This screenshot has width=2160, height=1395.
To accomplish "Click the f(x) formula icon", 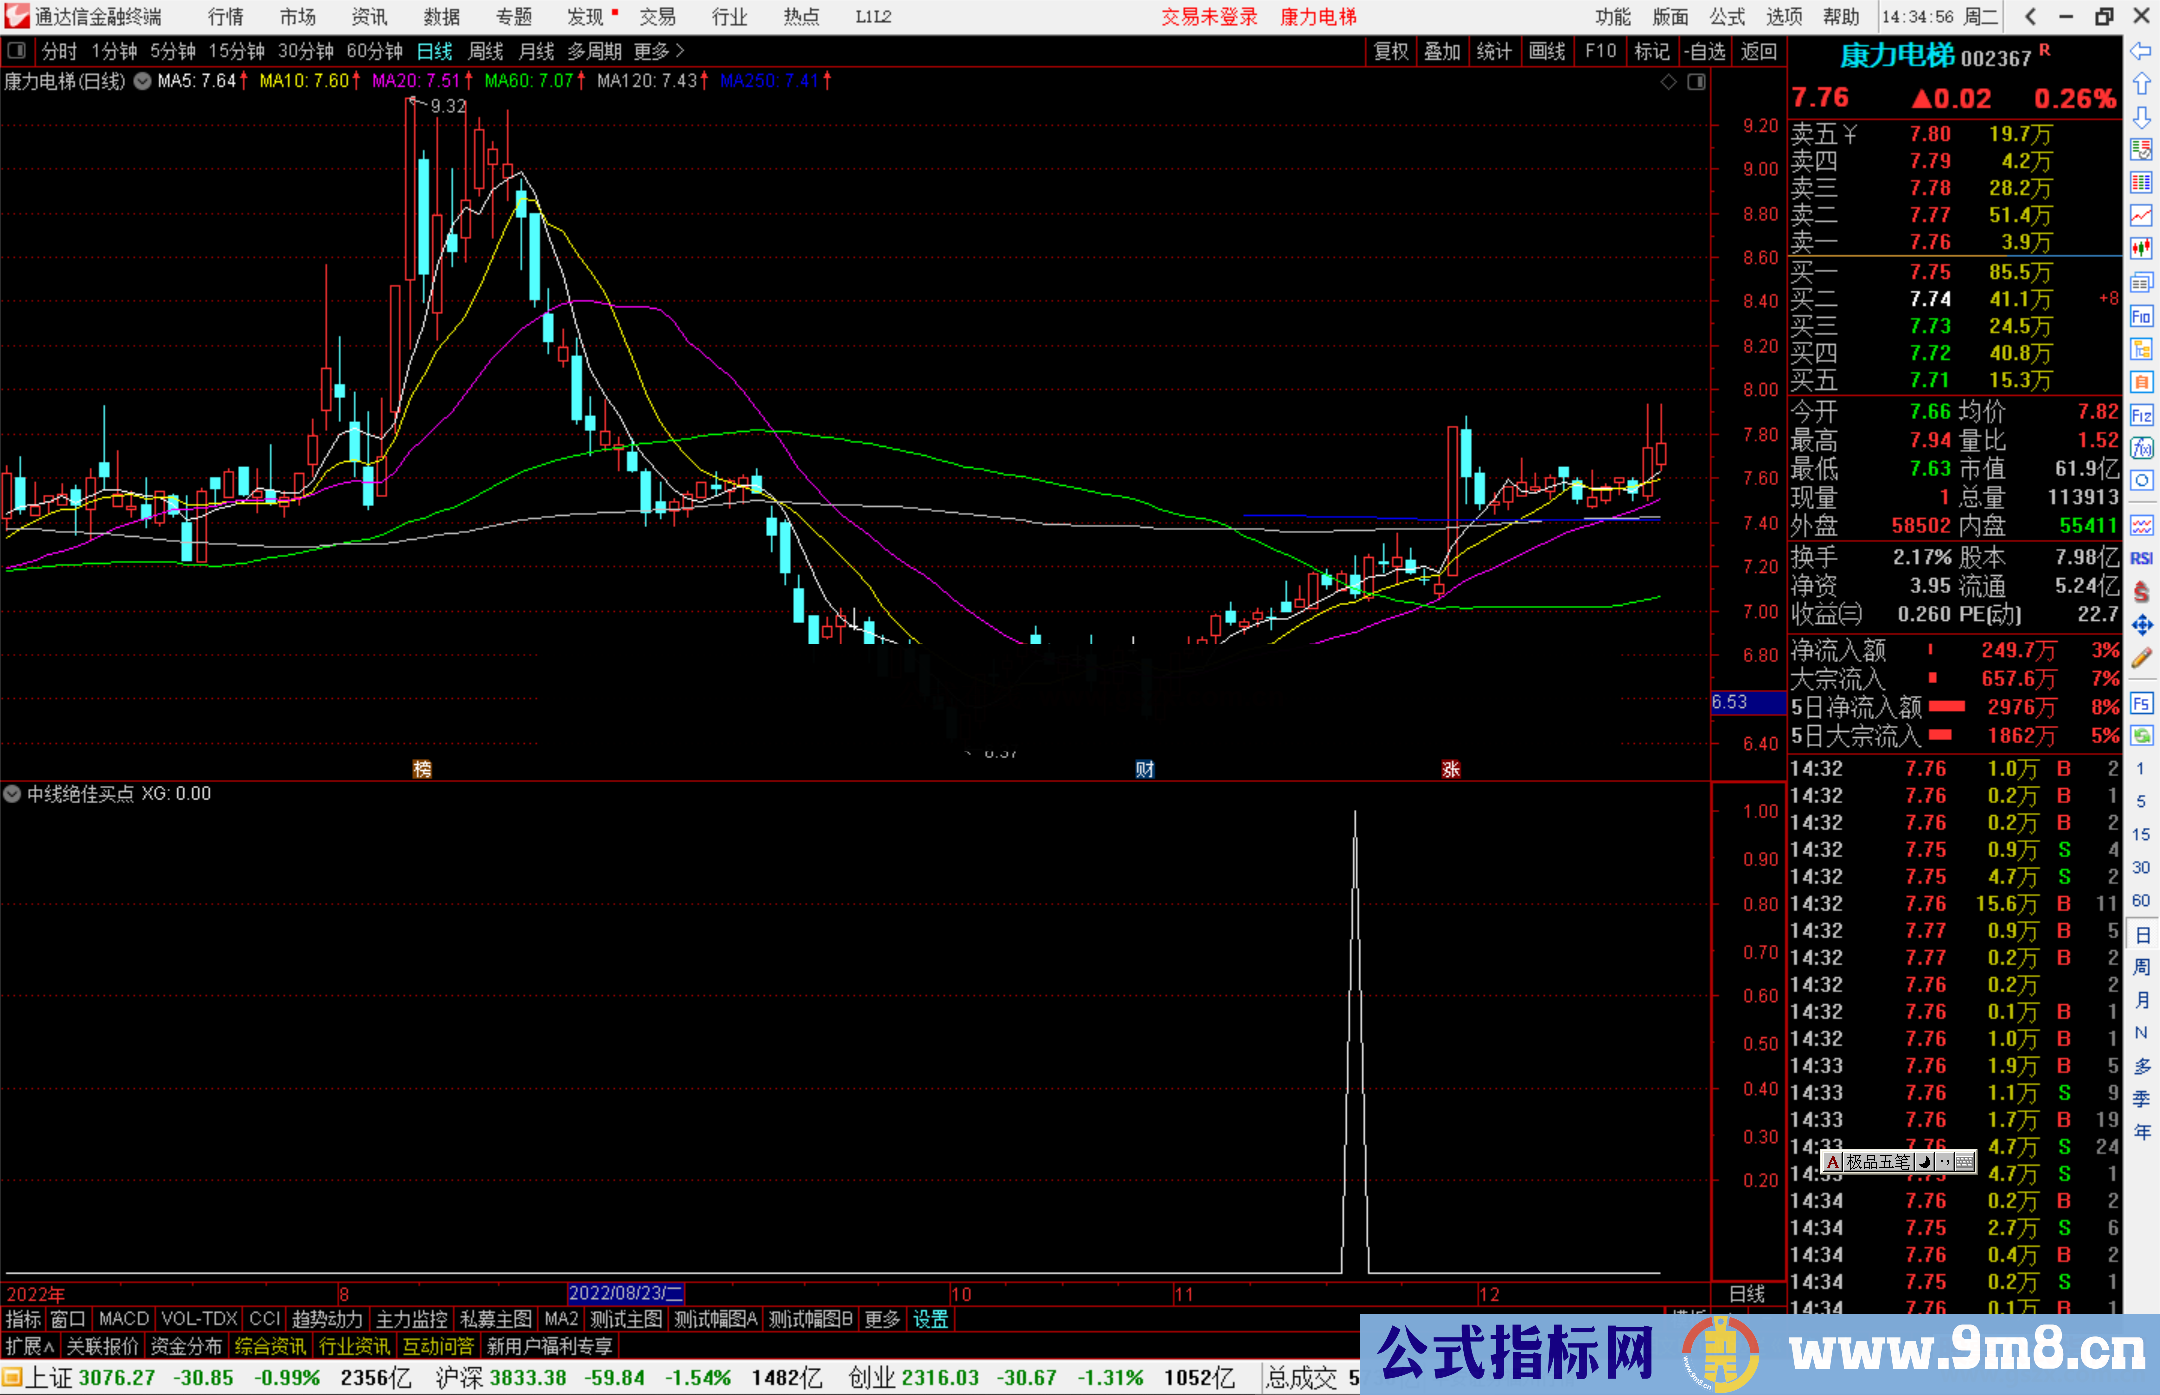I will 2141,447.
